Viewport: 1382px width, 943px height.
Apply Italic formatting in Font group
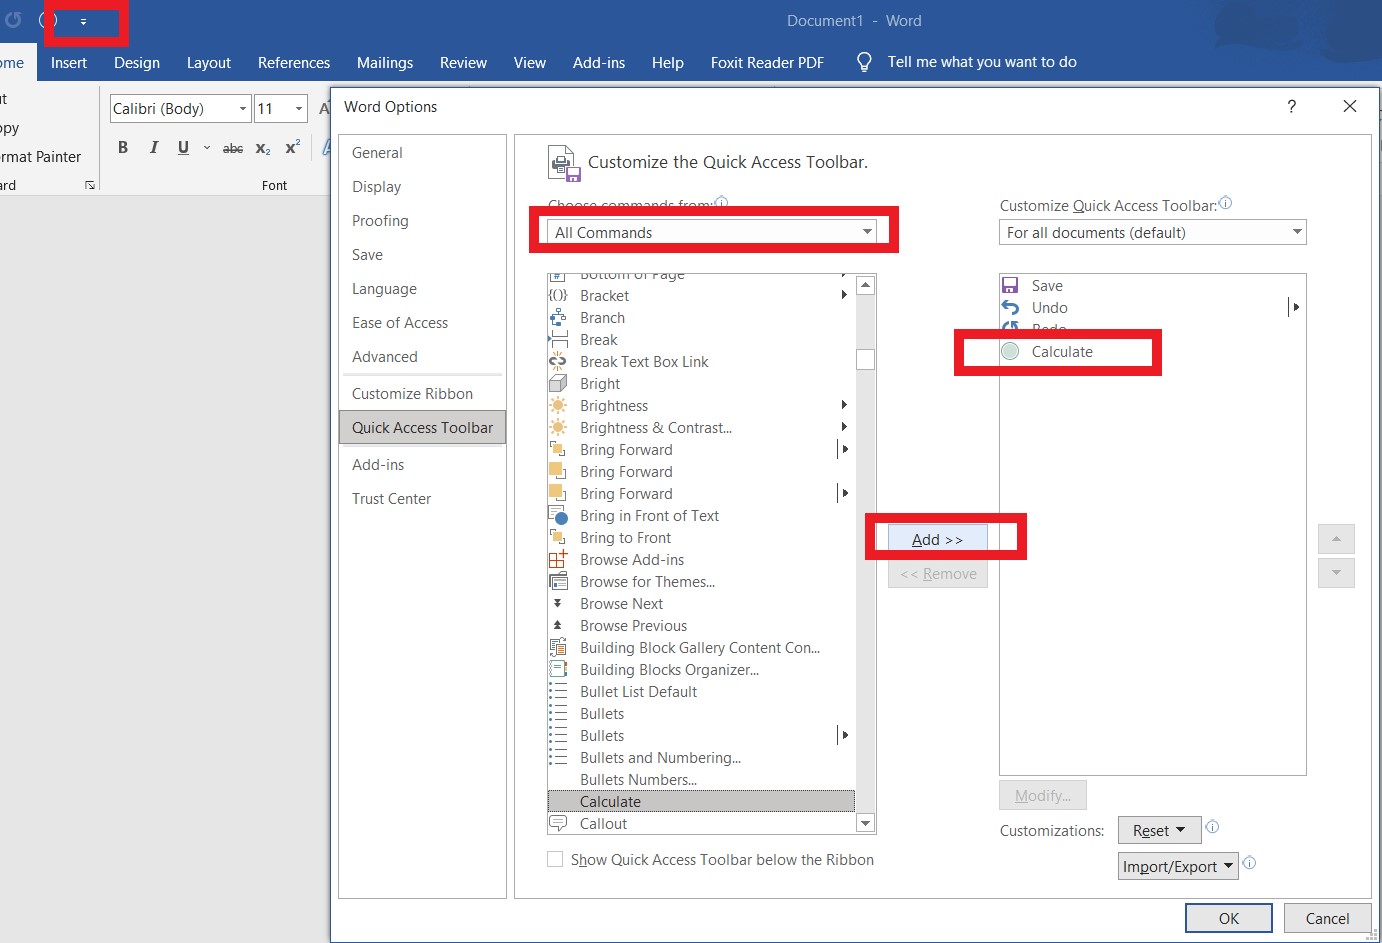click(153, 147)
